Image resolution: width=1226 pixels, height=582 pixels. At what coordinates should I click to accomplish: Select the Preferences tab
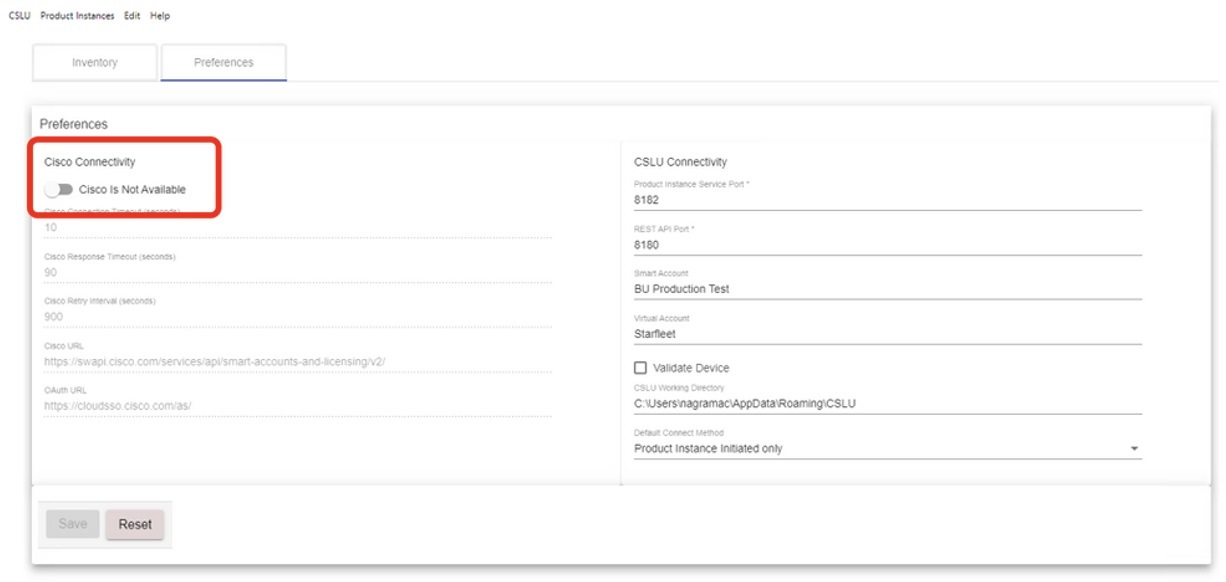click(x=223, y=62)
